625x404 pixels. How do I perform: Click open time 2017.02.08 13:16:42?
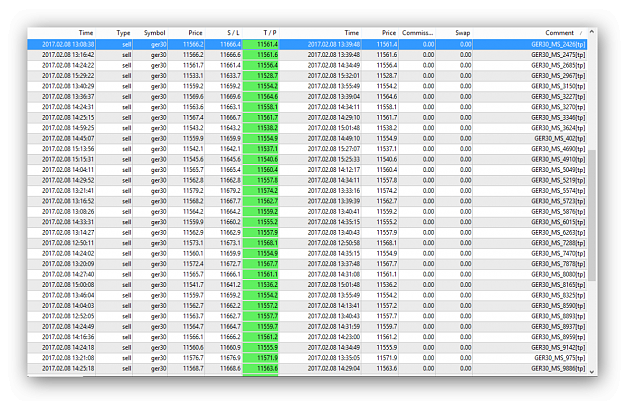point(68,55)
